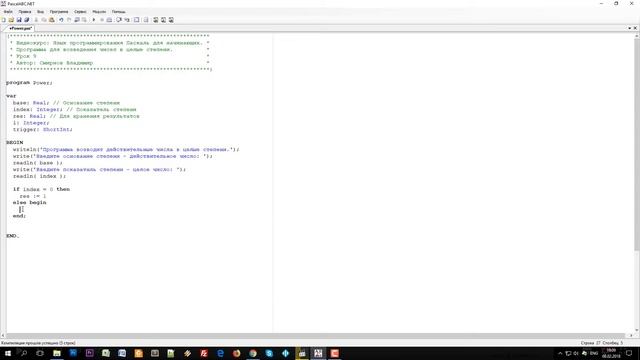Click the 'readln( base );' line
The width and height of the screenshot is (640, 360).
click(x=38, y=163)
